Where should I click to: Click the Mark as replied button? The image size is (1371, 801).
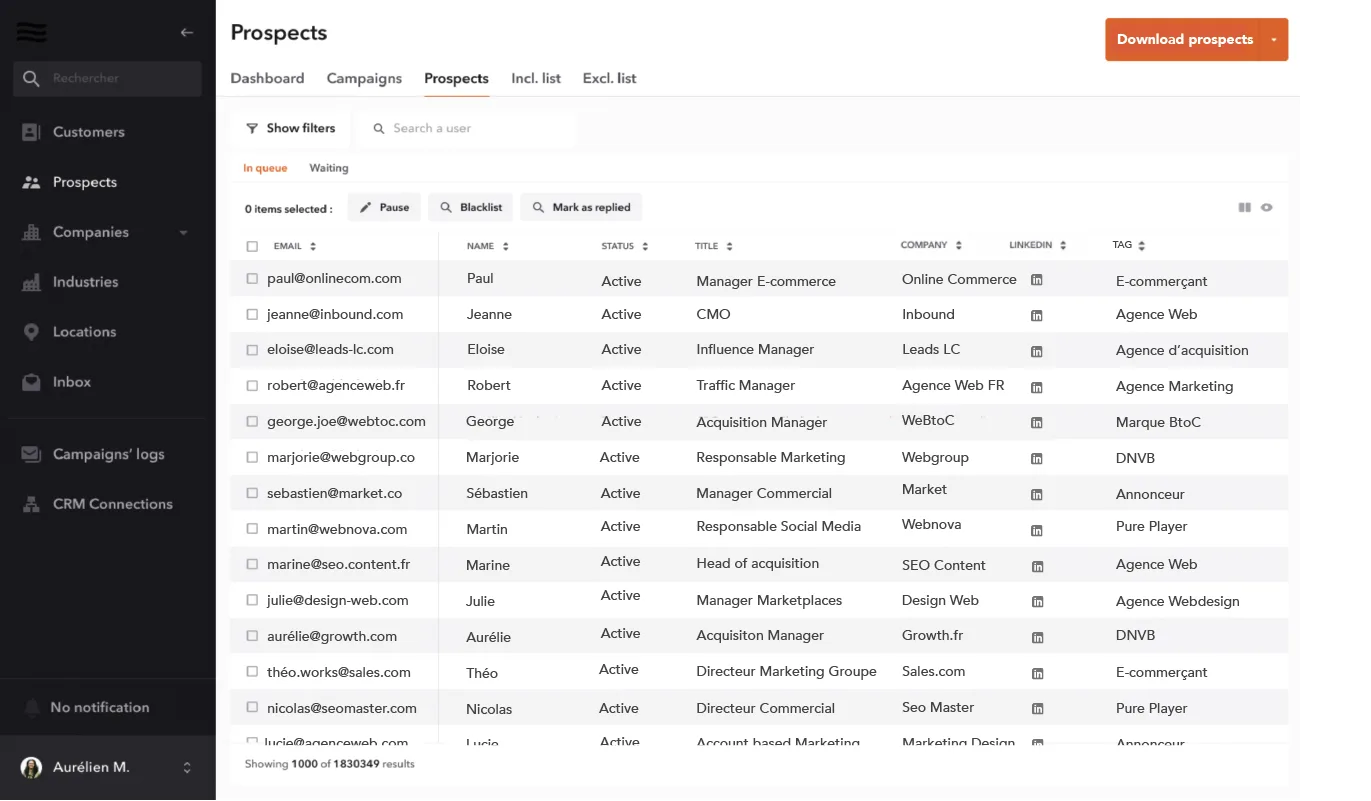581,207
